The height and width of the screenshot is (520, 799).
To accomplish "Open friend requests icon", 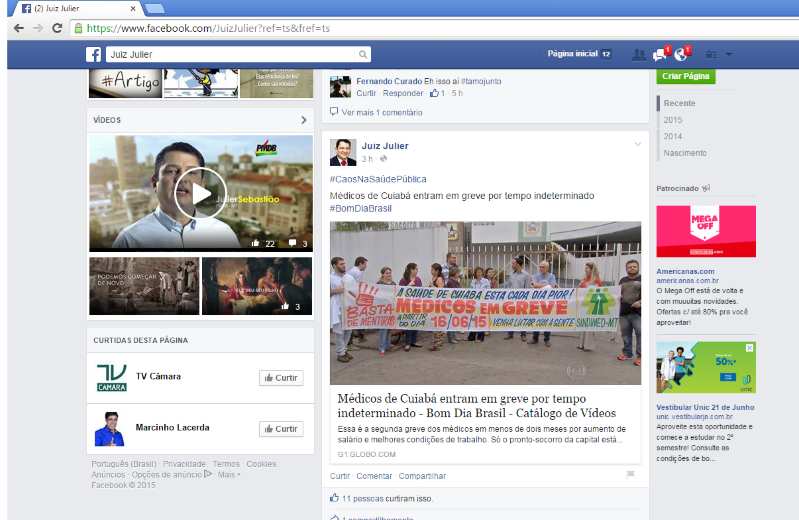I will coord(638,54).
